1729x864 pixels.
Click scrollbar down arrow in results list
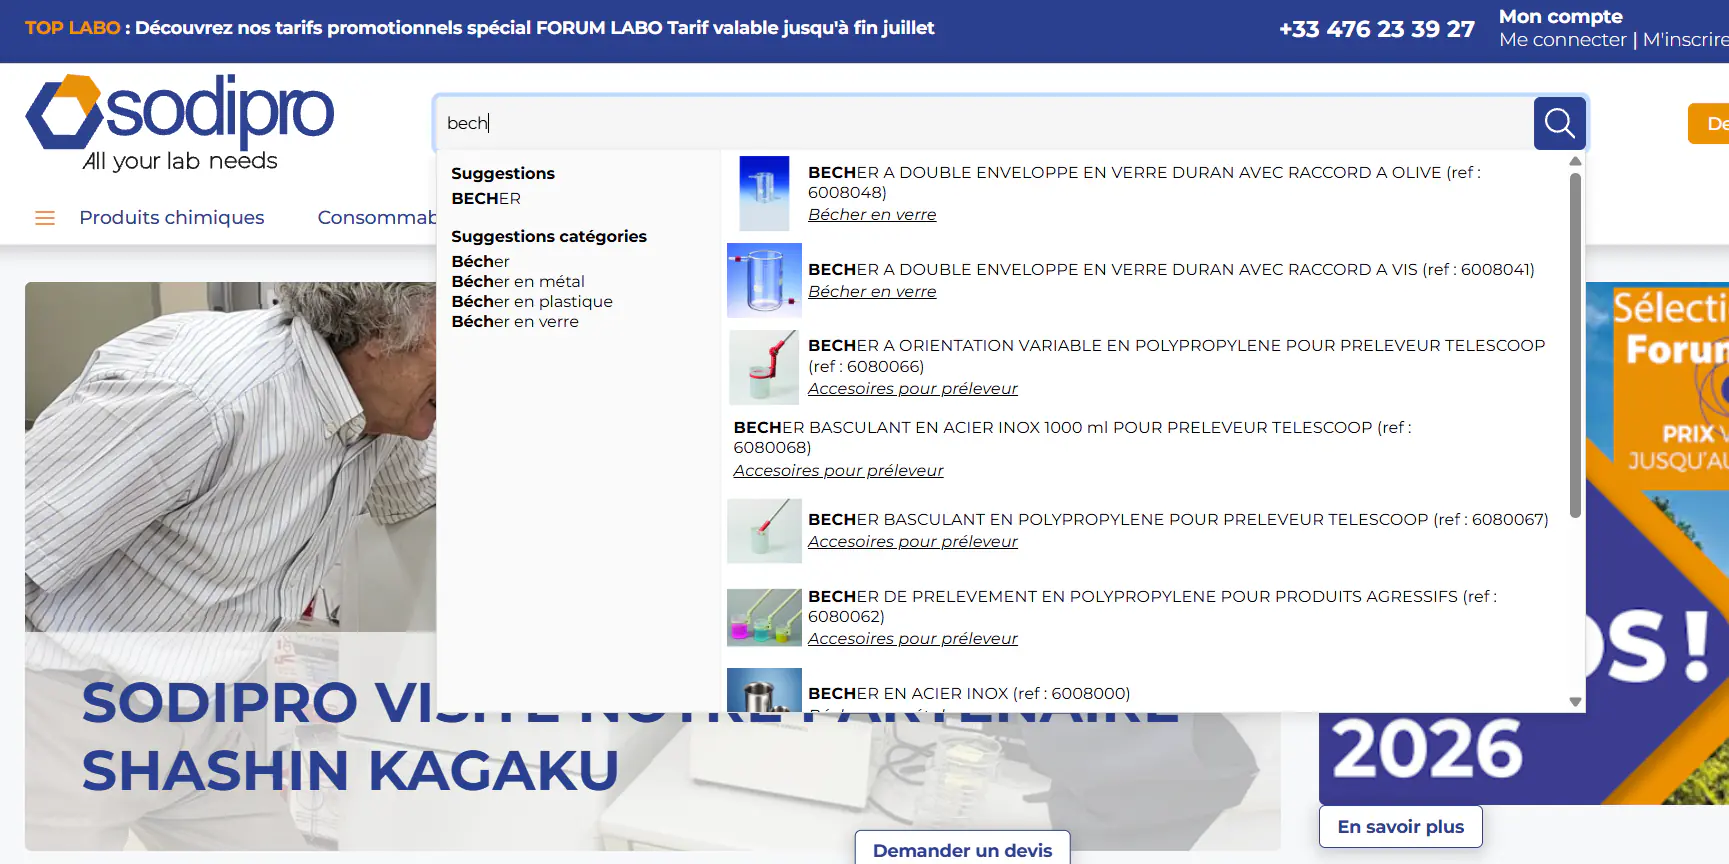click(x=1575, y=702)
